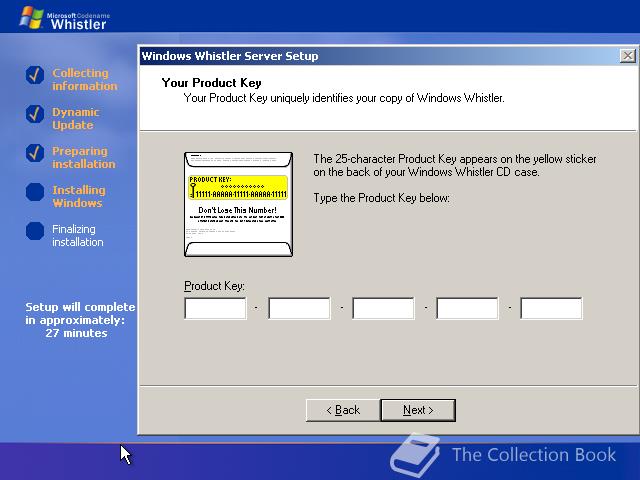
Task: Click the Installing Windows step bullet
Action: [x=35, y=192]
